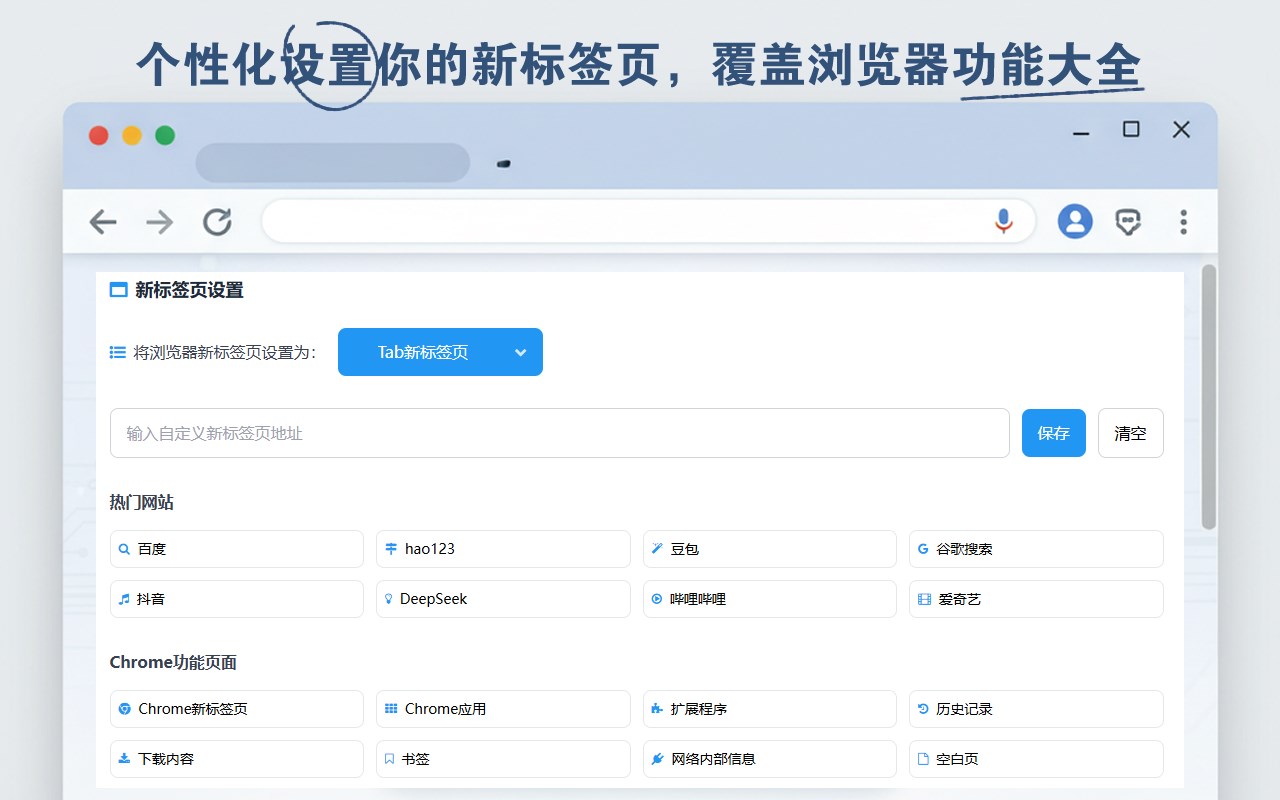Click the 新标签页设置 heading text
Viewport: 1280px width, 800px height.
point(189,290)
